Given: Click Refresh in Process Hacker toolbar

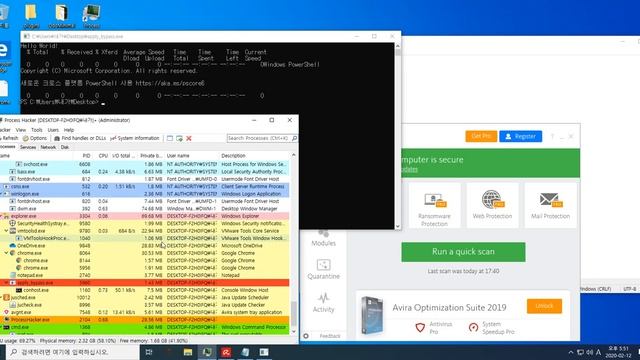Looking at the screenshot, I should click(9, 138).
